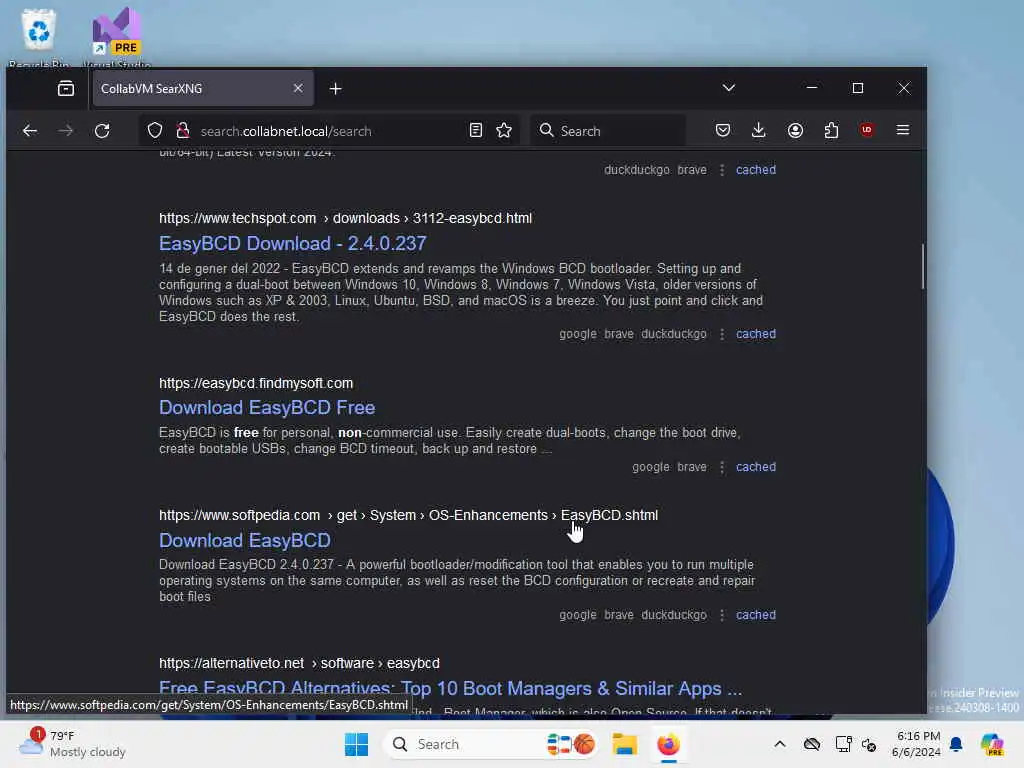
Task: Open cached link beside duckduckgo brave at top
Action: tap(756, 170)
